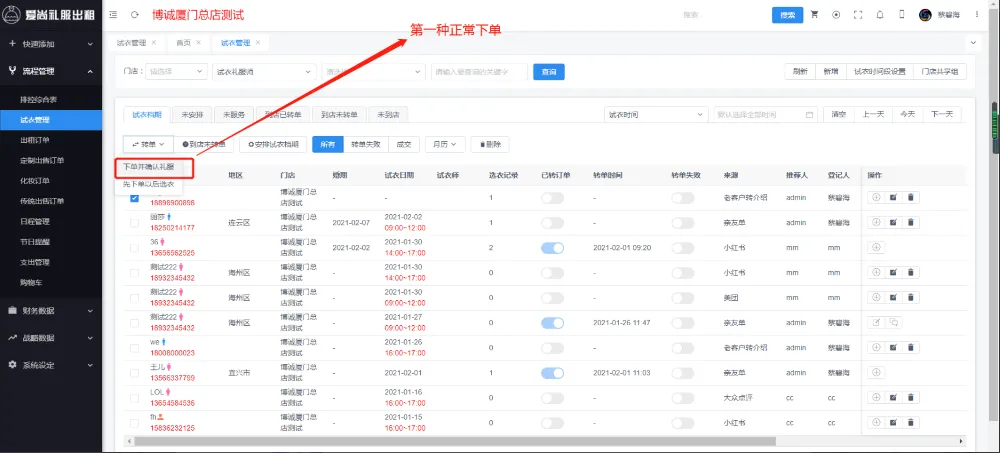
Task: Click the blue 查询 button
Action: (x=549, y=72)
